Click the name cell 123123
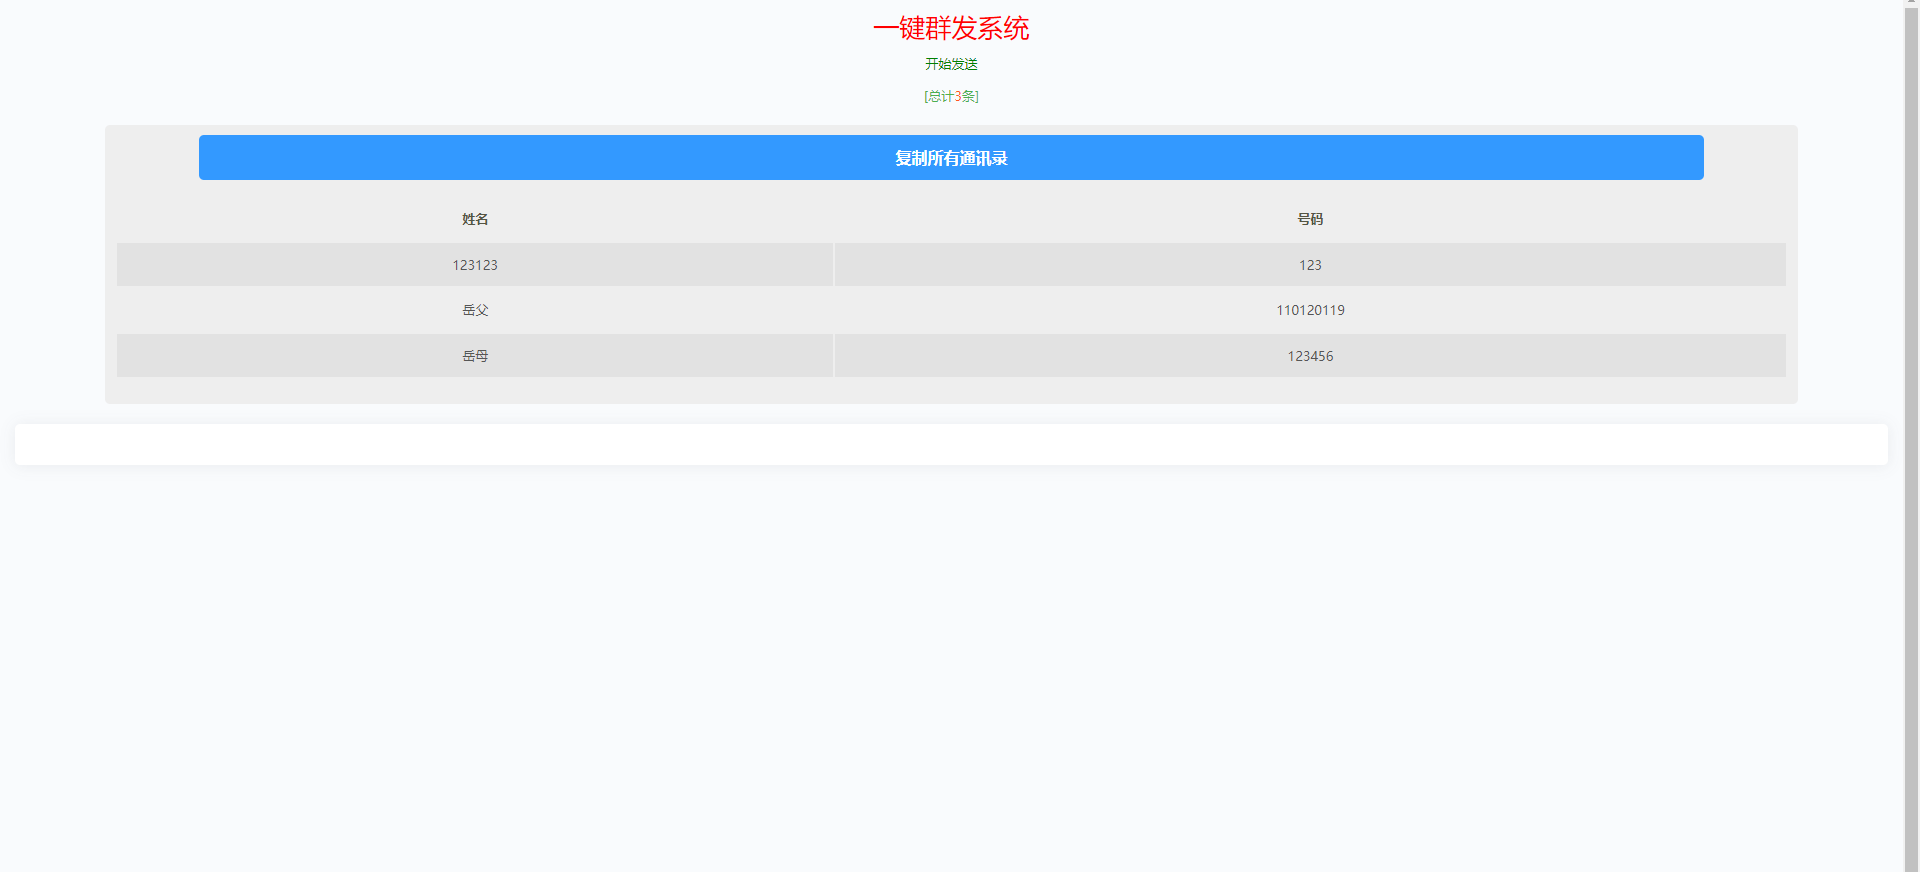This screenshot has width=1920, height=872. 475,265
